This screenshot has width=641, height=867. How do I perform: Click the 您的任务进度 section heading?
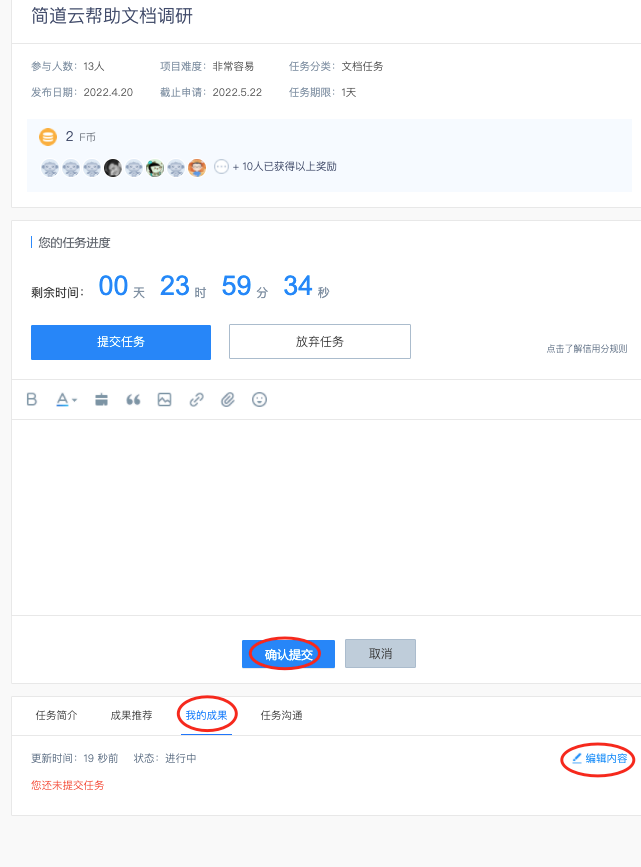[74, 243]
